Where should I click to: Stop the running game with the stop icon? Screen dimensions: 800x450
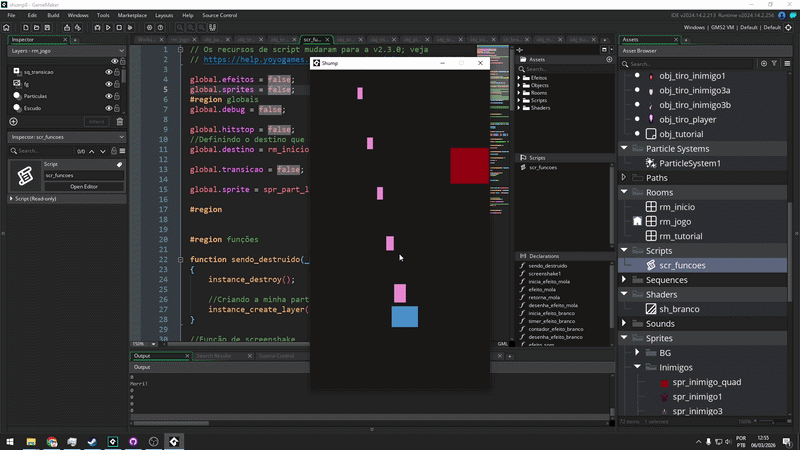tap(119, 28)
